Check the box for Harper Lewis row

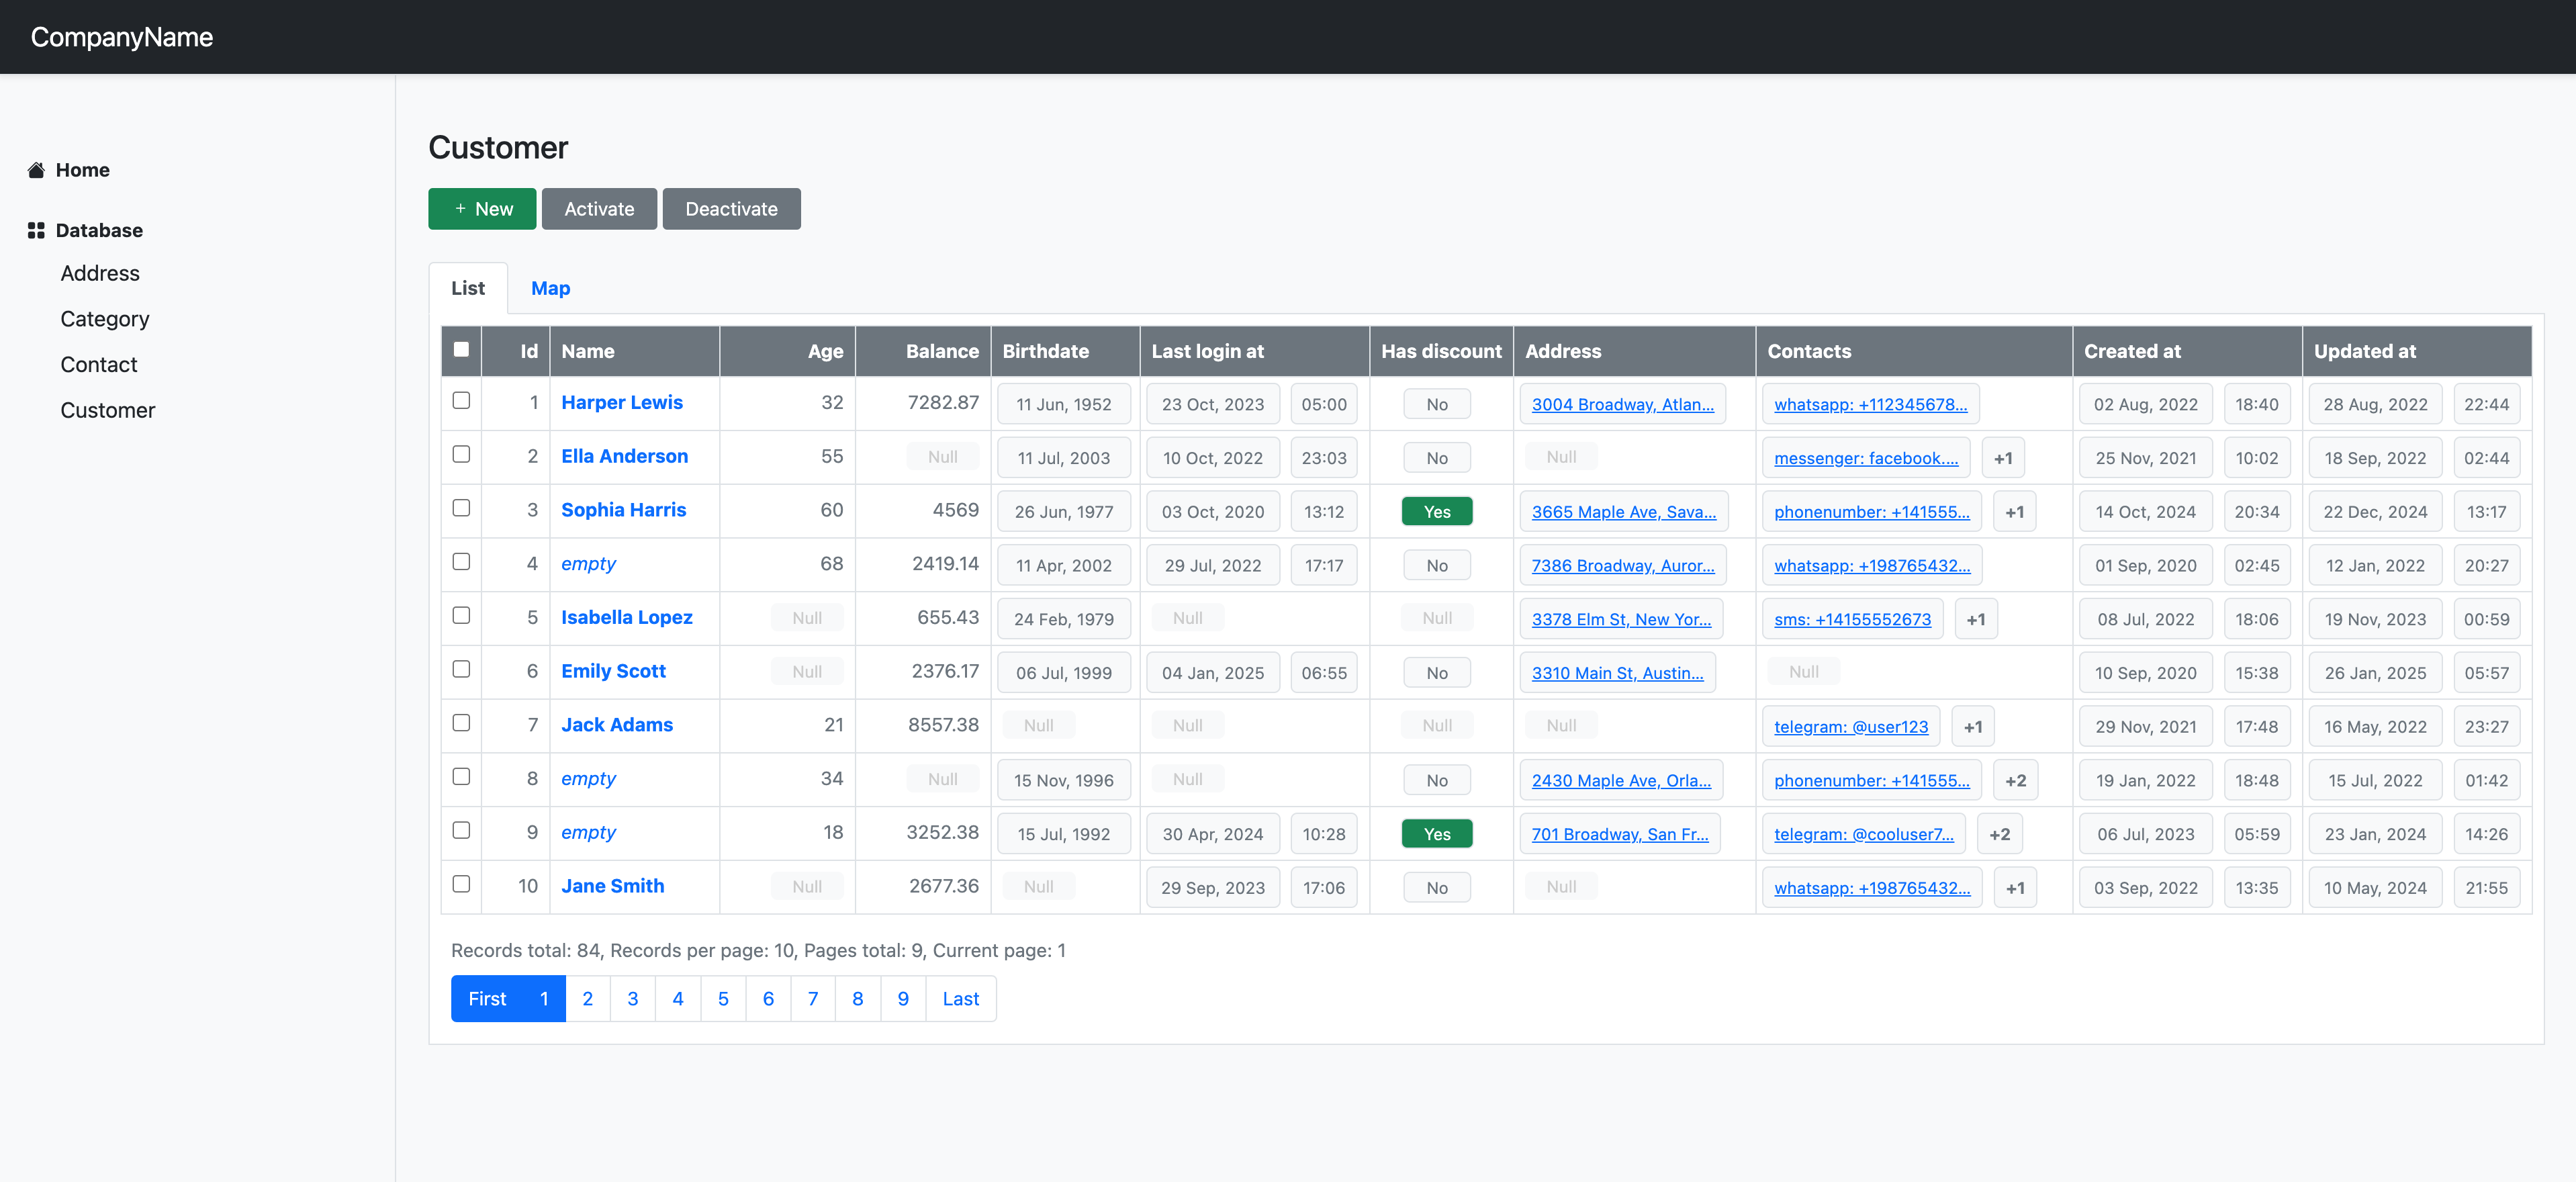coord(461,400)
